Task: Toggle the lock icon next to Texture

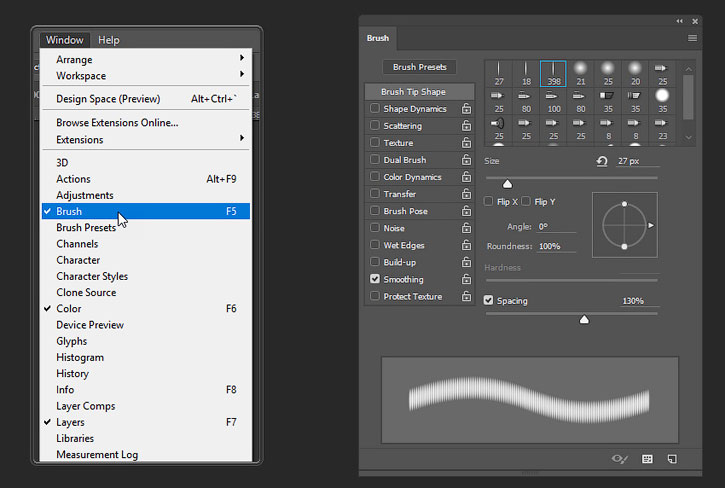Action: 467,143
